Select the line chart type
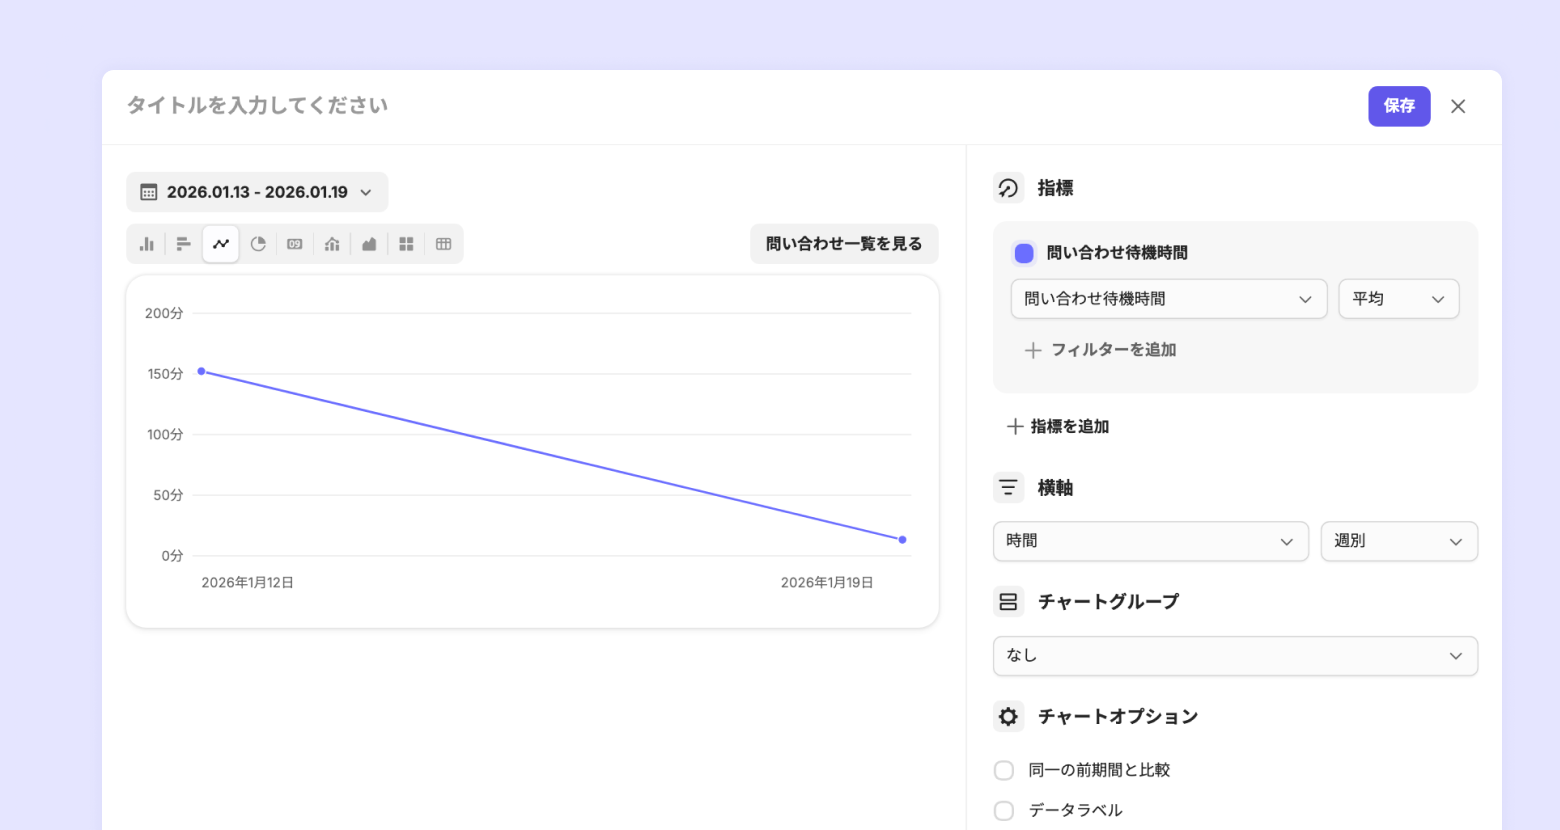1560x830 pixels. tap(221, 244)
